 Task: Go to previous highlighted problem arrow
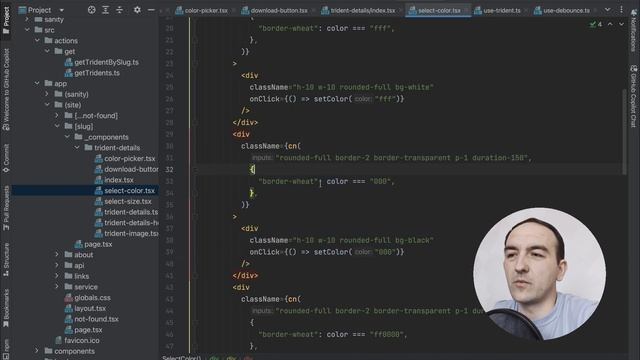[610, 24]
